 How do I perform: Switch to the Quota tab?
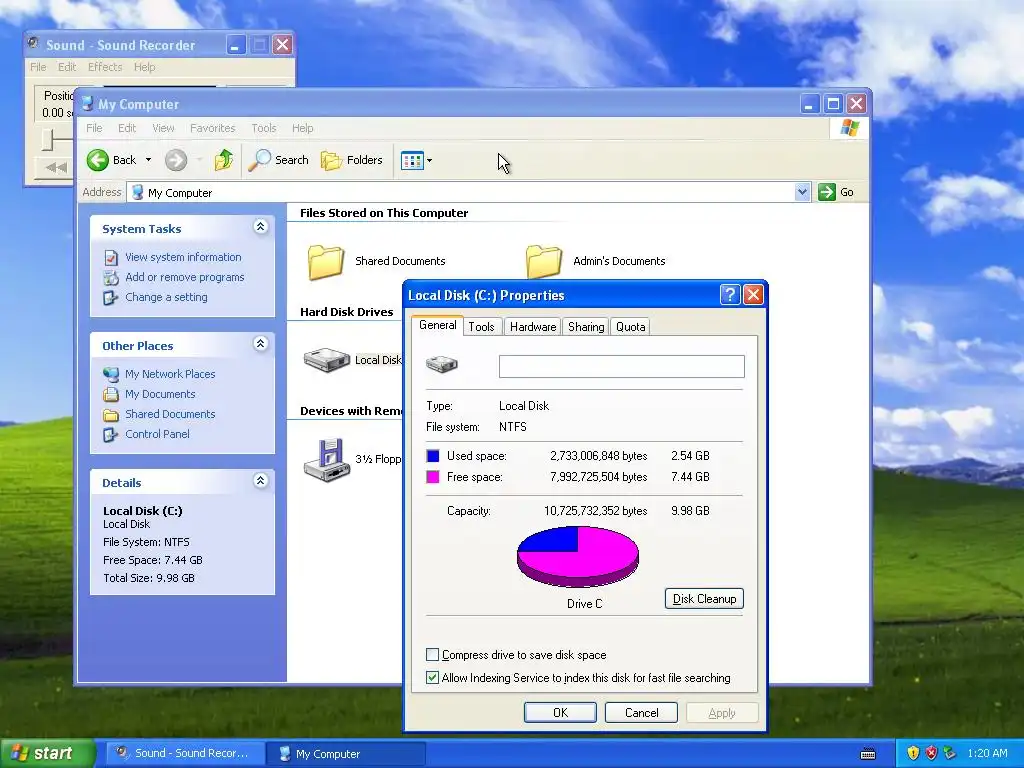(x=630, y=327)
